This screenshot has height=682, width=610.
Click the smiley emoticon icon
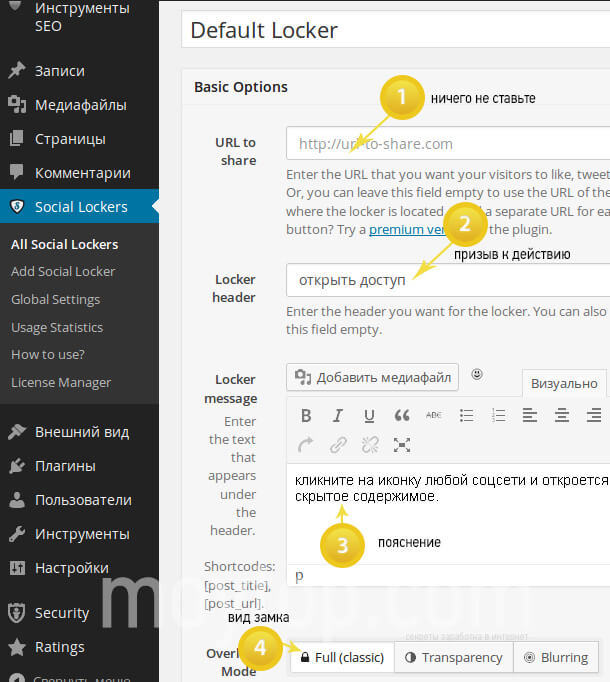coord(477,374)
